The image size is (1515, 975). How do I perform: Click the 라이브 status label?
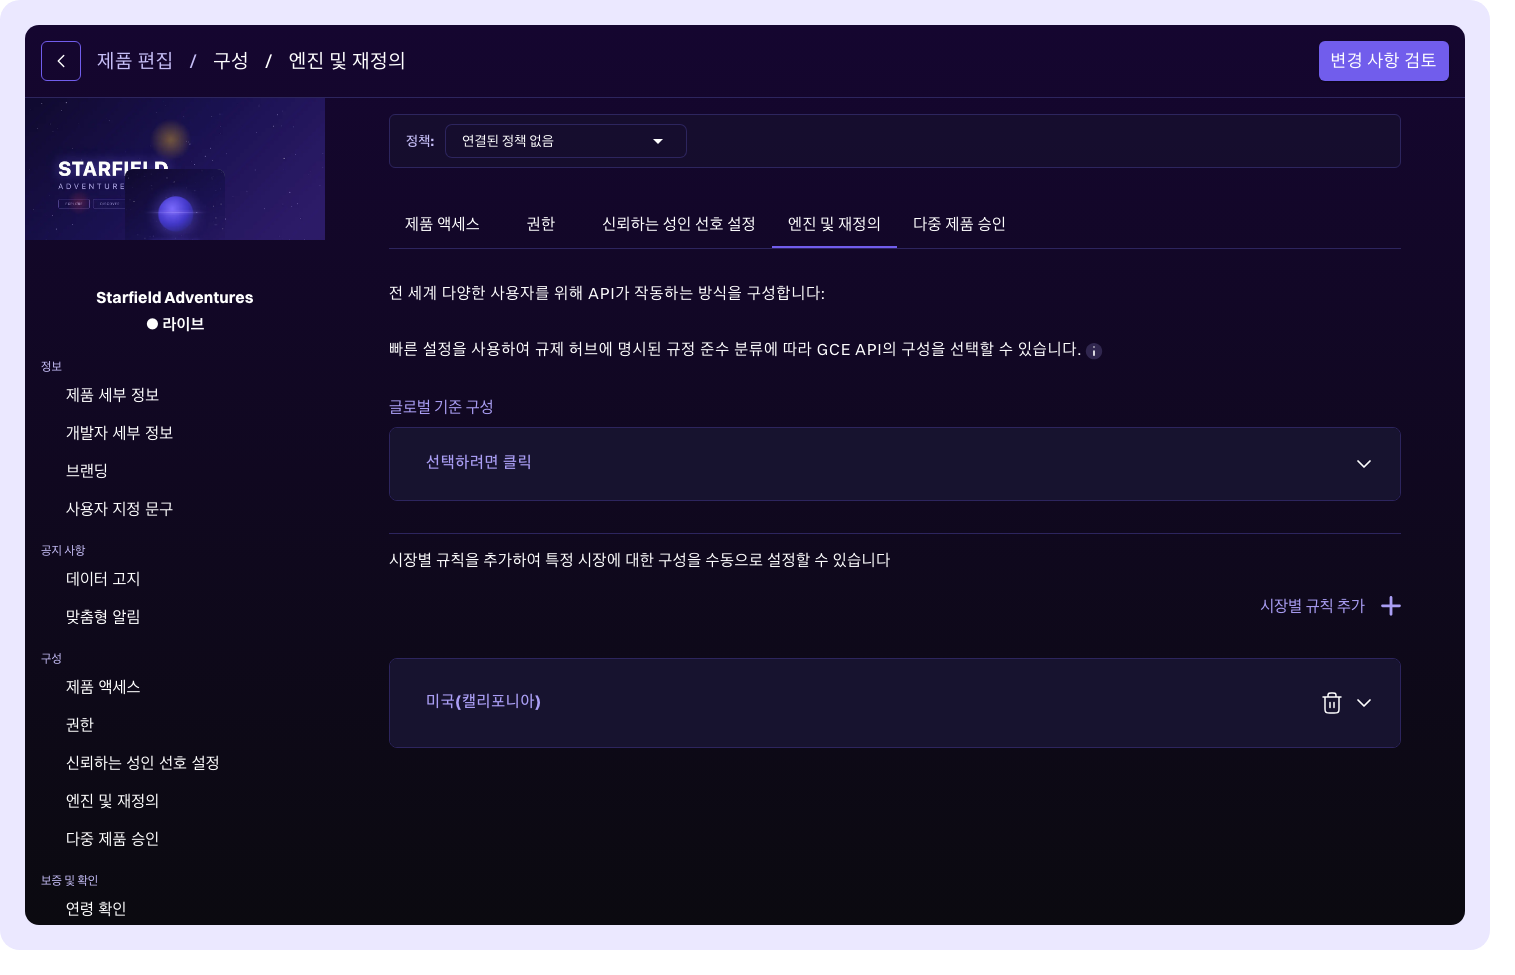(x=183, y=324)
